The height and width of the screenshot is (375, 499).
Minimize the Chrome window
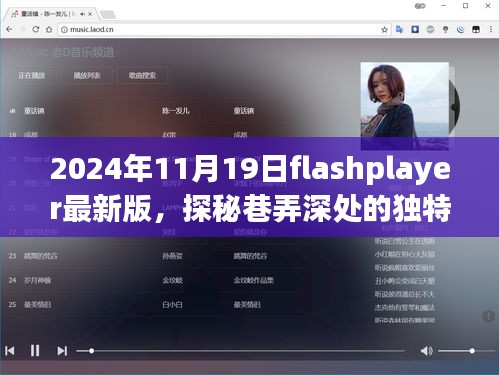[444, 6]
